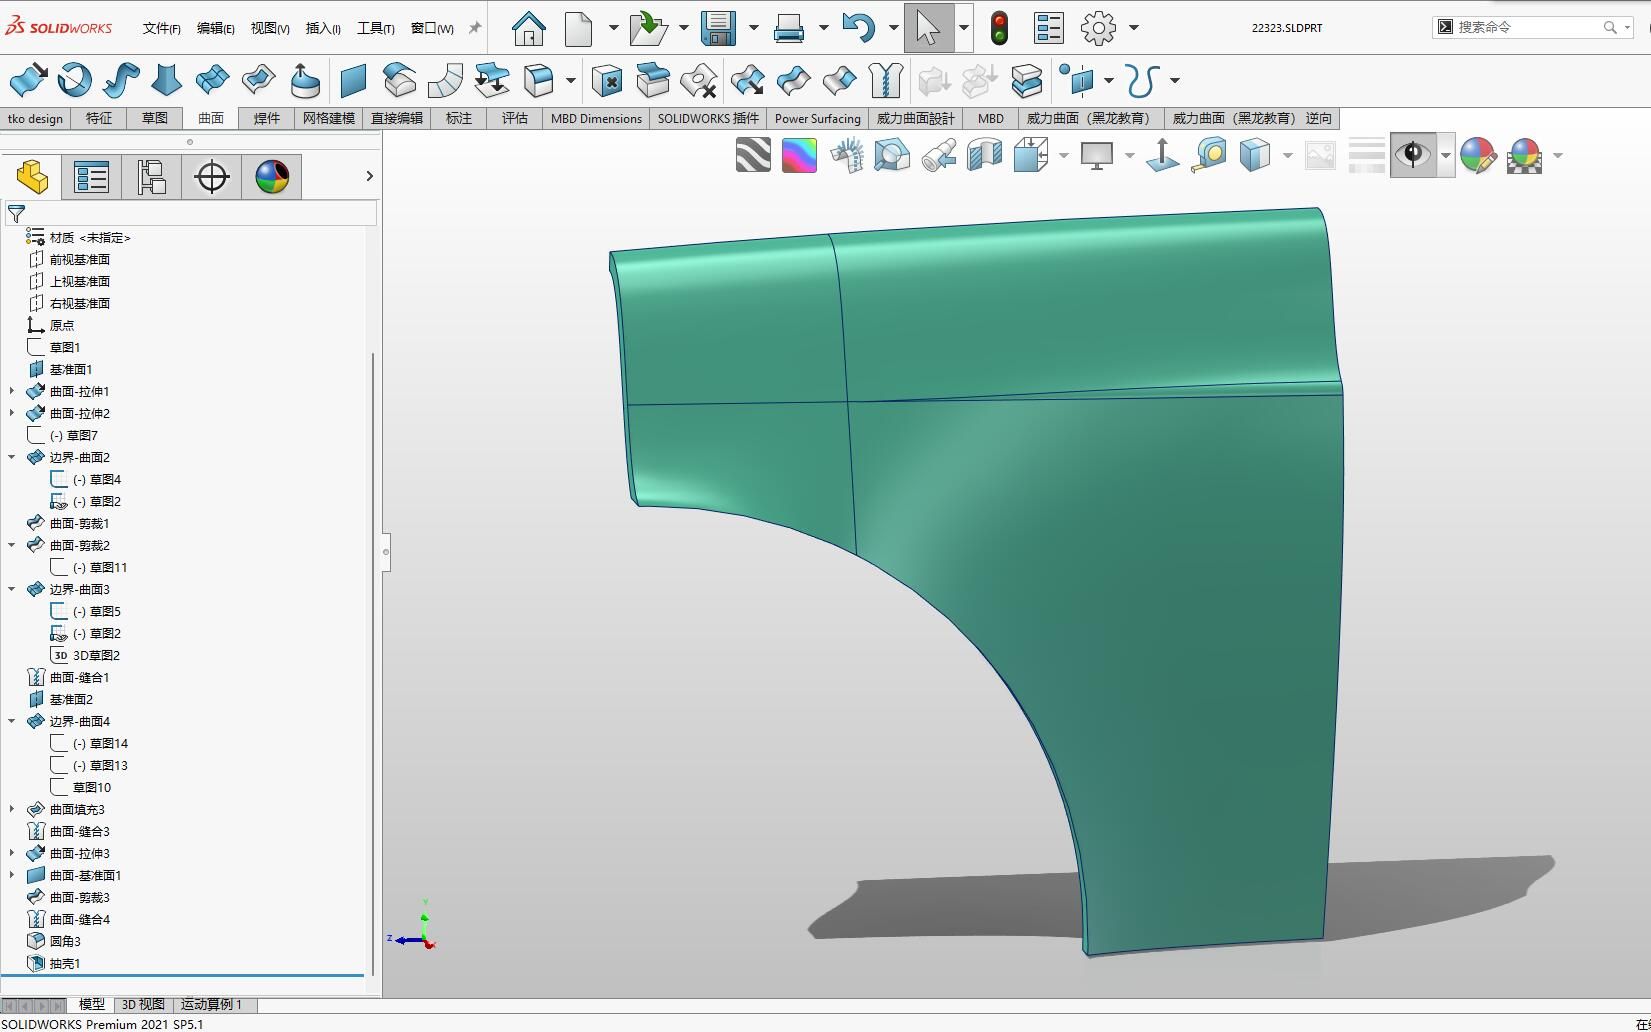Click the rainbow Curvature display swatch

[x=799, y=155]
